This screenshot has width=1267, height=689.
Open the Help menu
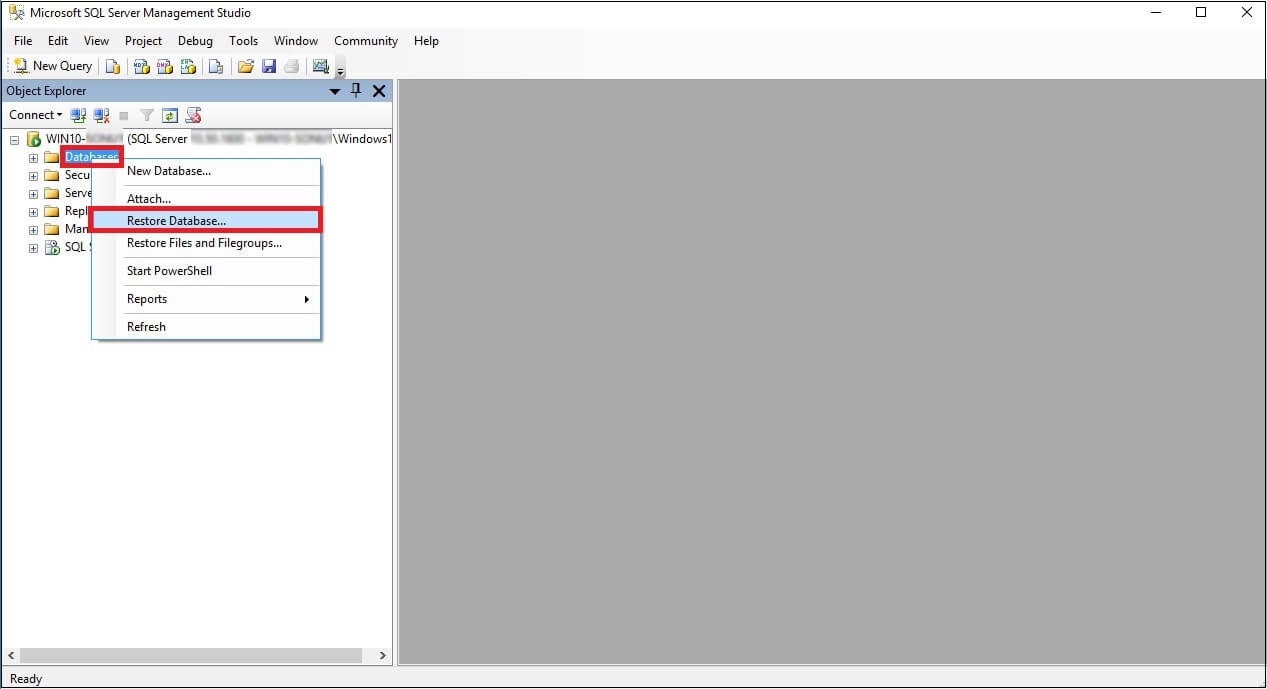[426, 41]
